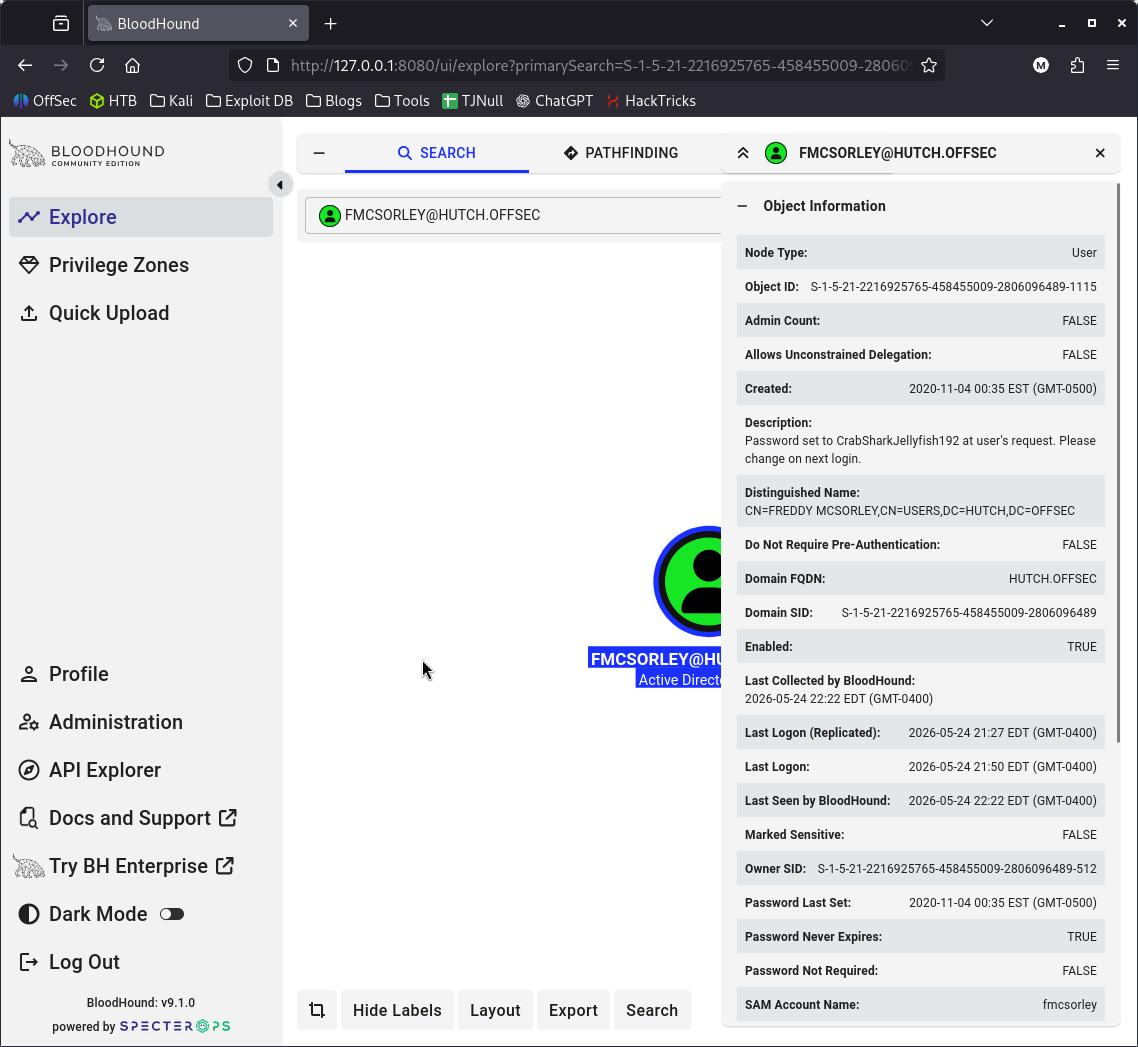
Task: Open the Tools bookmarks folder
Action: coord(402,101)
